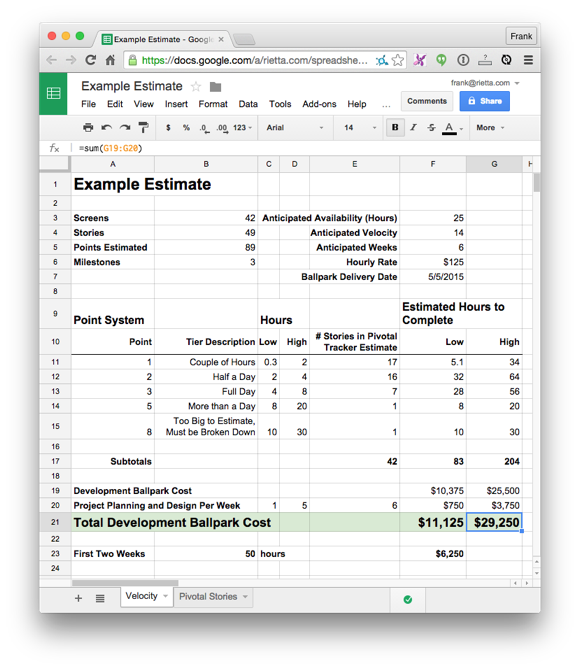The width and height of the screenshot is (580, 669).
Task: Add a new sheet with plus icon
Action: [78, 598]
